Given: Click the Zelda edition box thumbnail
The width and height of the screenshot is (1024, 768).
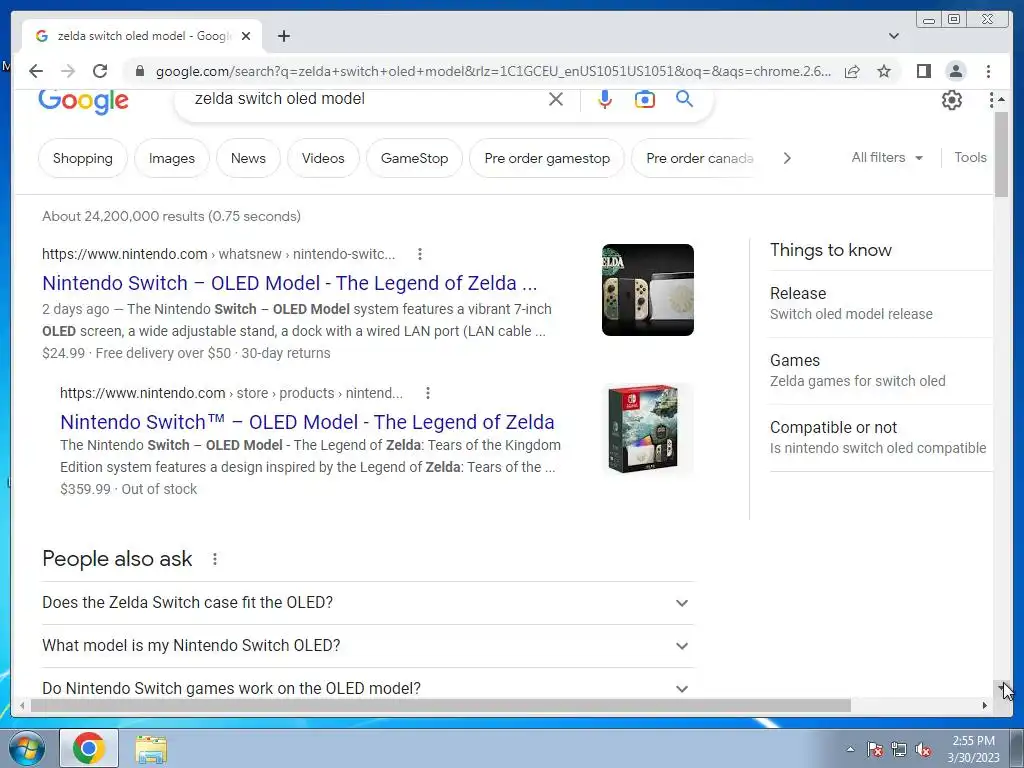Looking at the screenshot, I should (x=648, y=429).
